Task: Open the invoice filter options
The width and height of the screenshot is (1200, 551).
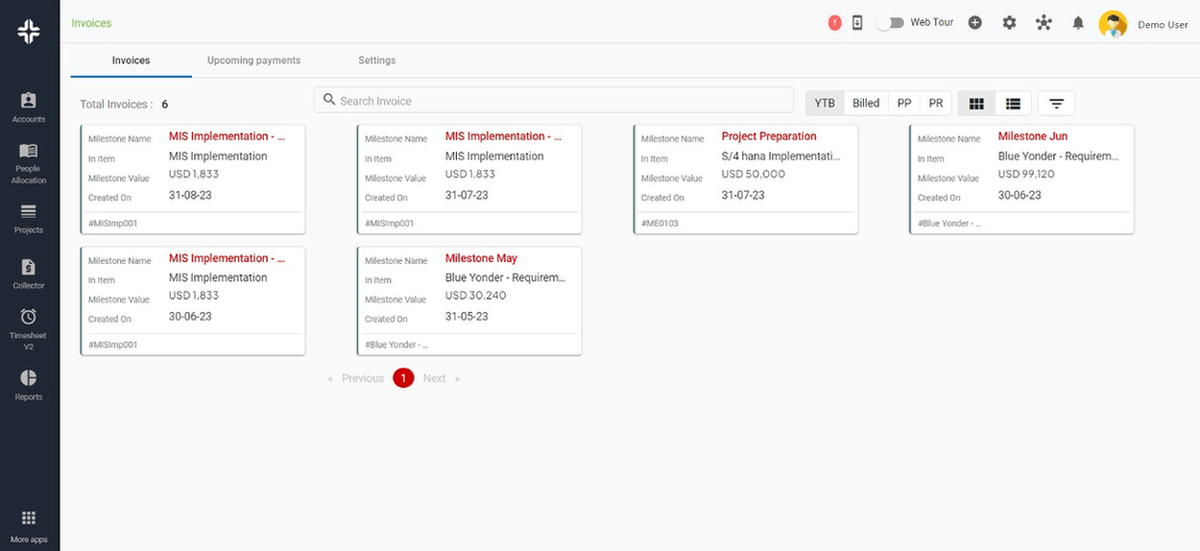Action: 1056,103
